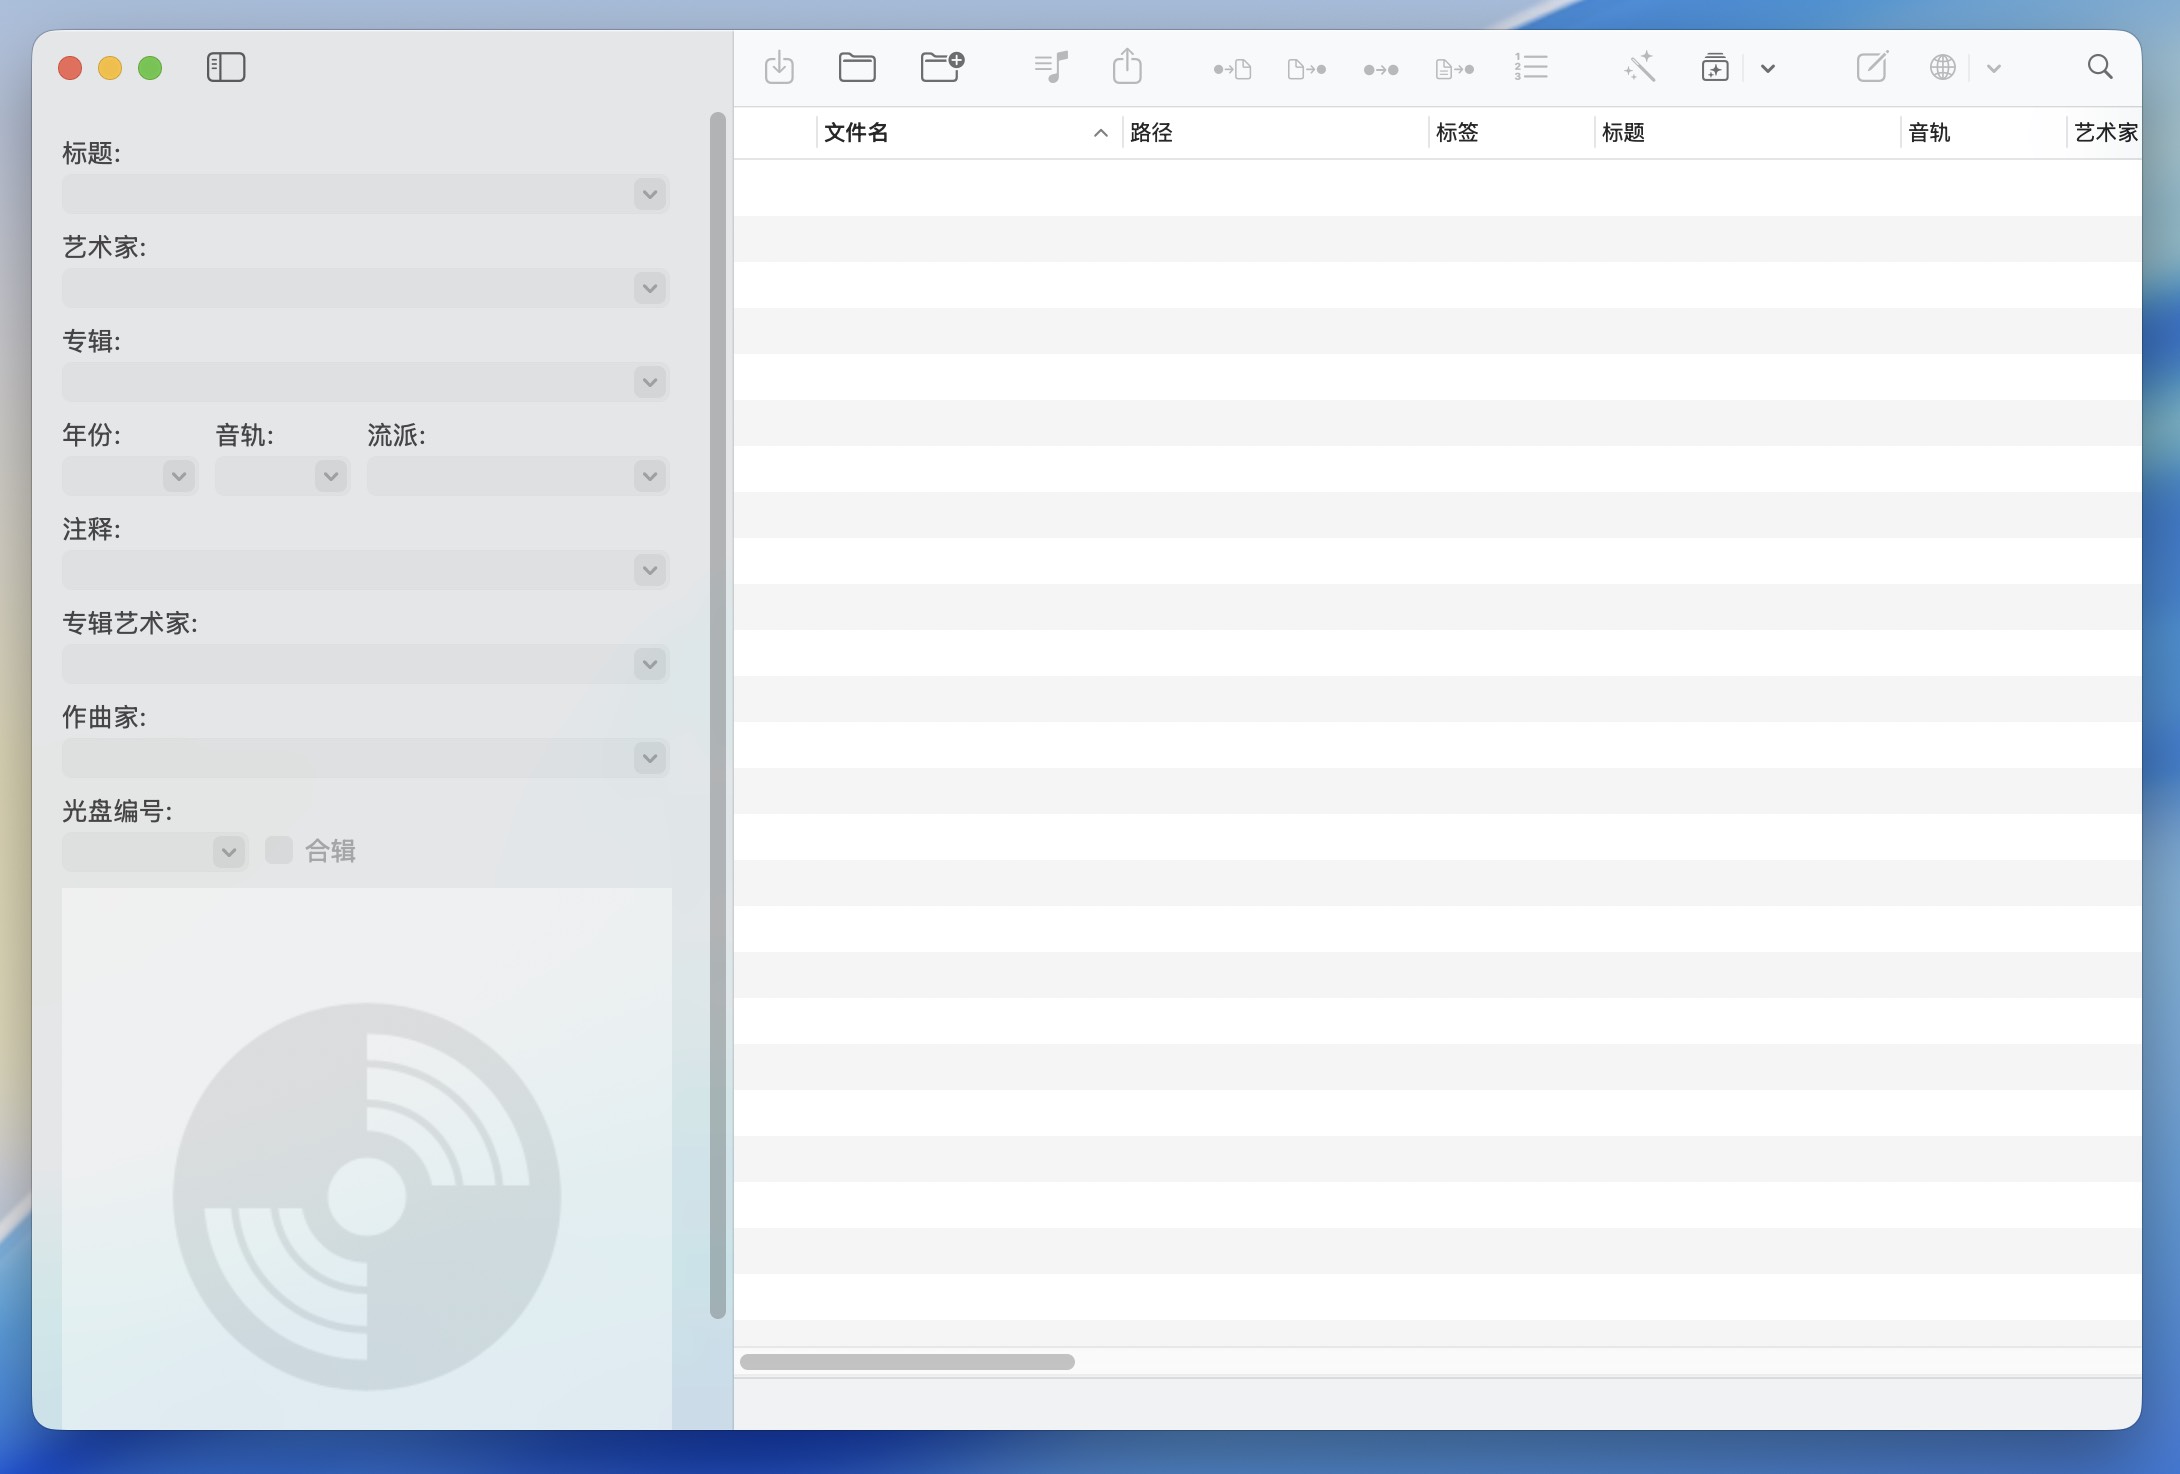2180x1474 pixels.
Task: Open the actions group chevron menu
Action: coord(1768,69)
